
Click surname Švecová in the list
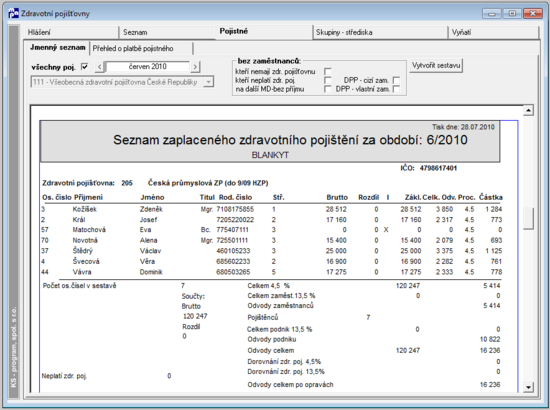[86, 261]
